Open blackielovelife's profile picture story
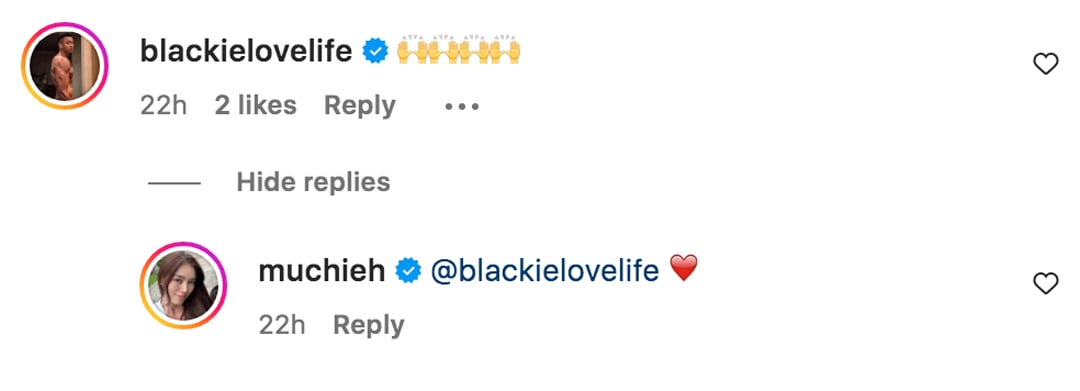The image size is (1080, 391). click(65, 66)
